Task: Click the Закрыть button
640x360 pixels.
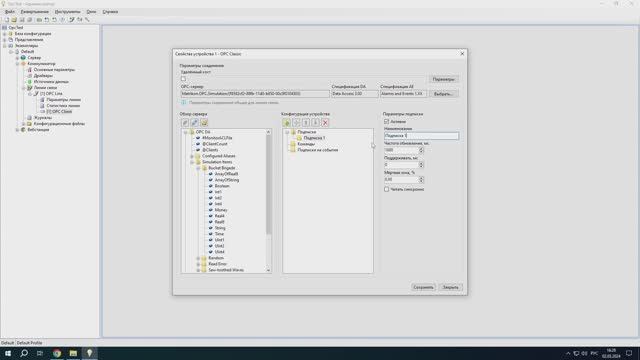Action: tap(451, 287)
